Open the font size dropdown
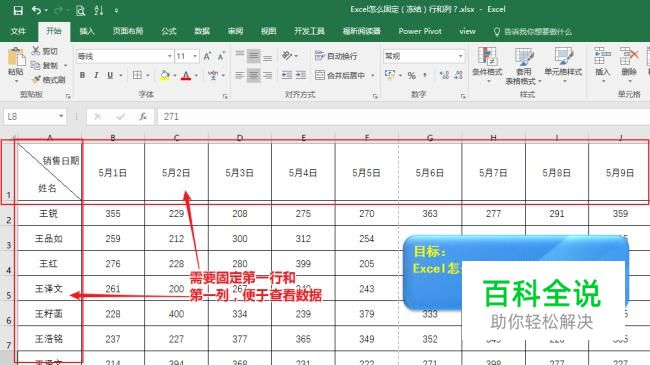 point(195,56)
